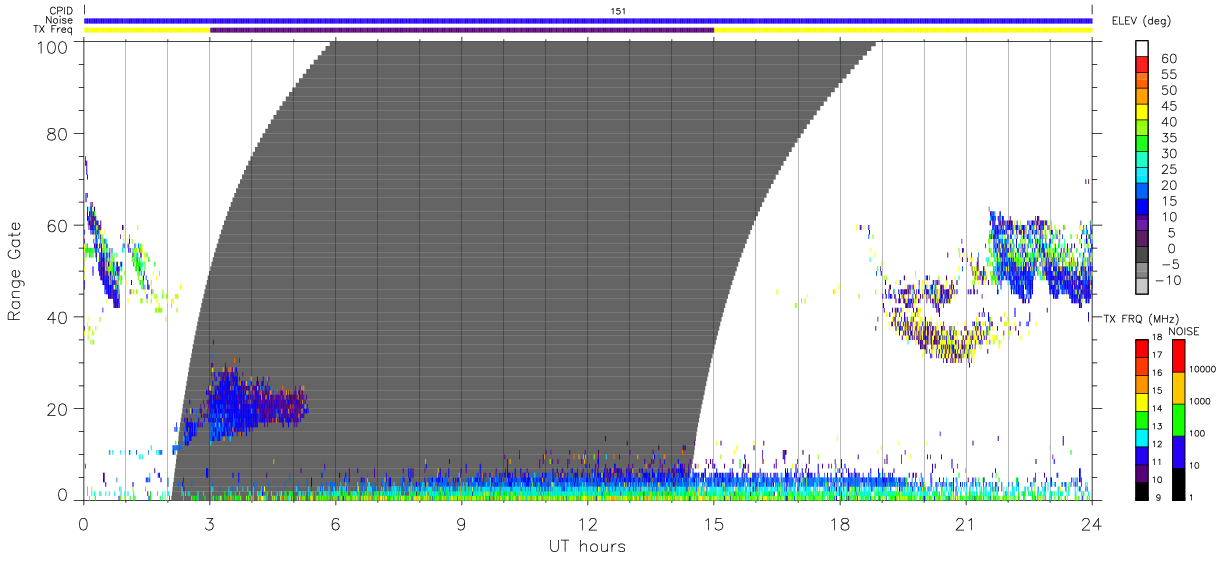Click the yellow swatch in ELEV color bar
This screenshot has width=1228, height=567.
(1142, 112)
